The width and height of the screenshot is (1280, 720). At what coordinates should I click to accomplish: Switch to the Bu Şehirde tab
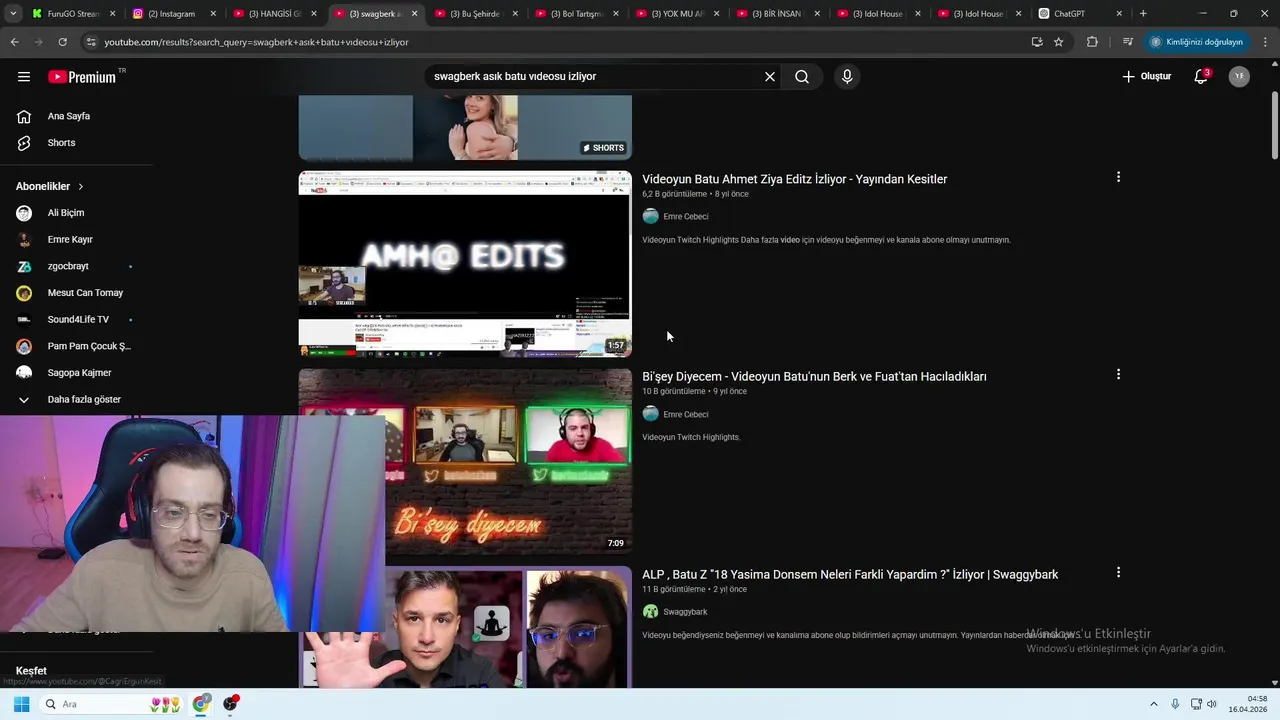[x=468, y=14]
